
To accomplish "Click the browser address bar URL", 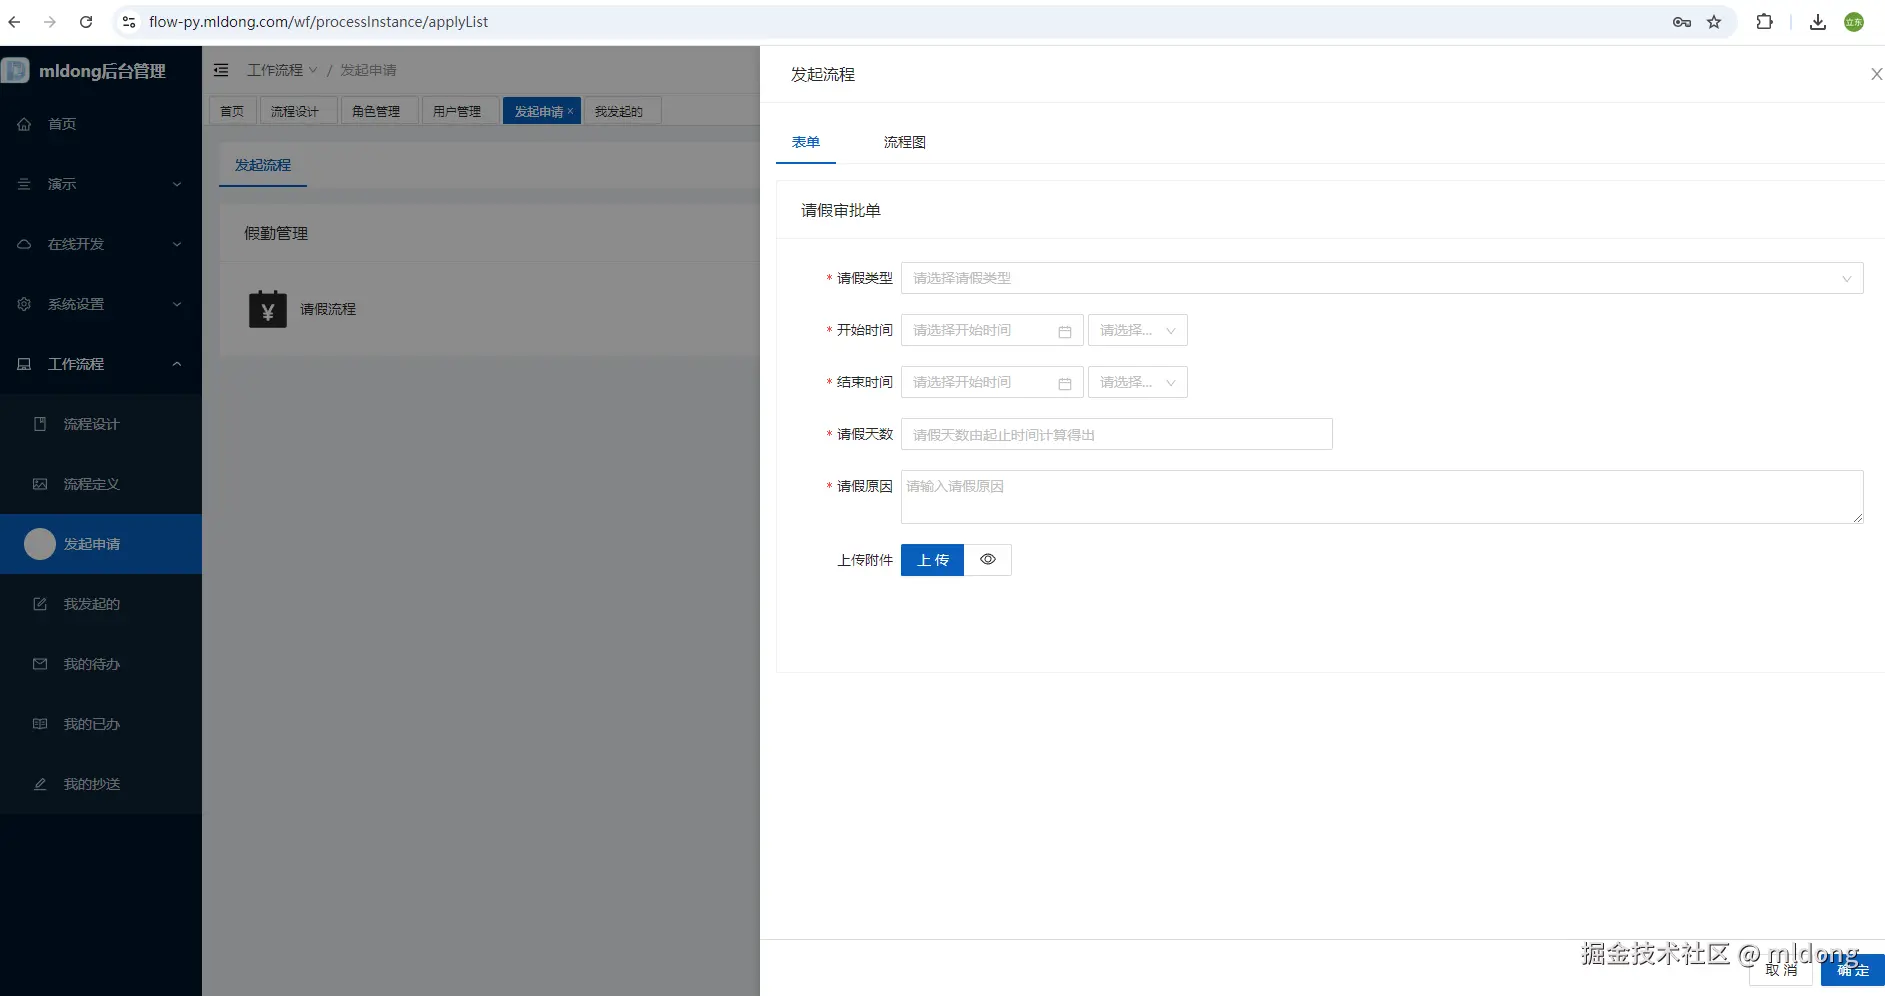I will [319, 22].
